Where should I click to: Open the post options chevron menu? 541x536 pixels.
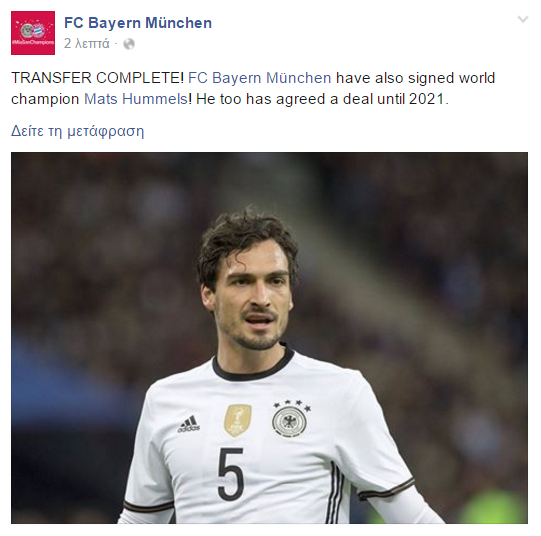[523, 19]
